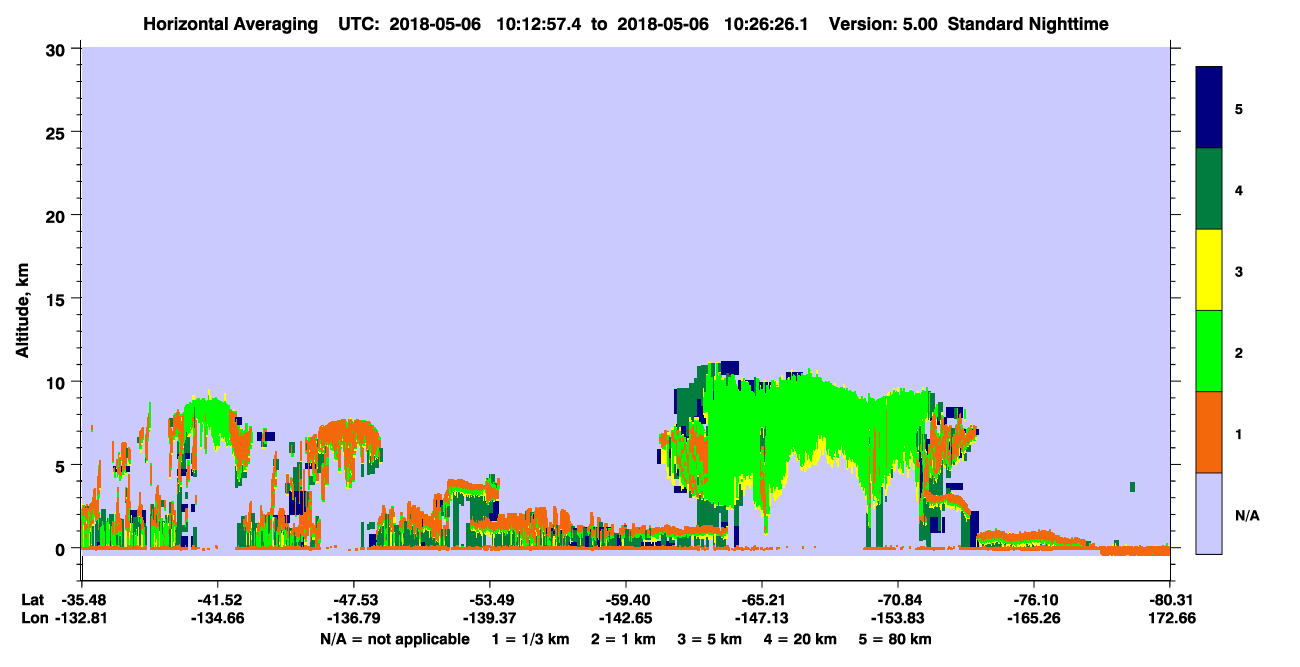This screenshot has height=667, width=1300.
Task: Click latitude value -76.10
Action: 1033,600
